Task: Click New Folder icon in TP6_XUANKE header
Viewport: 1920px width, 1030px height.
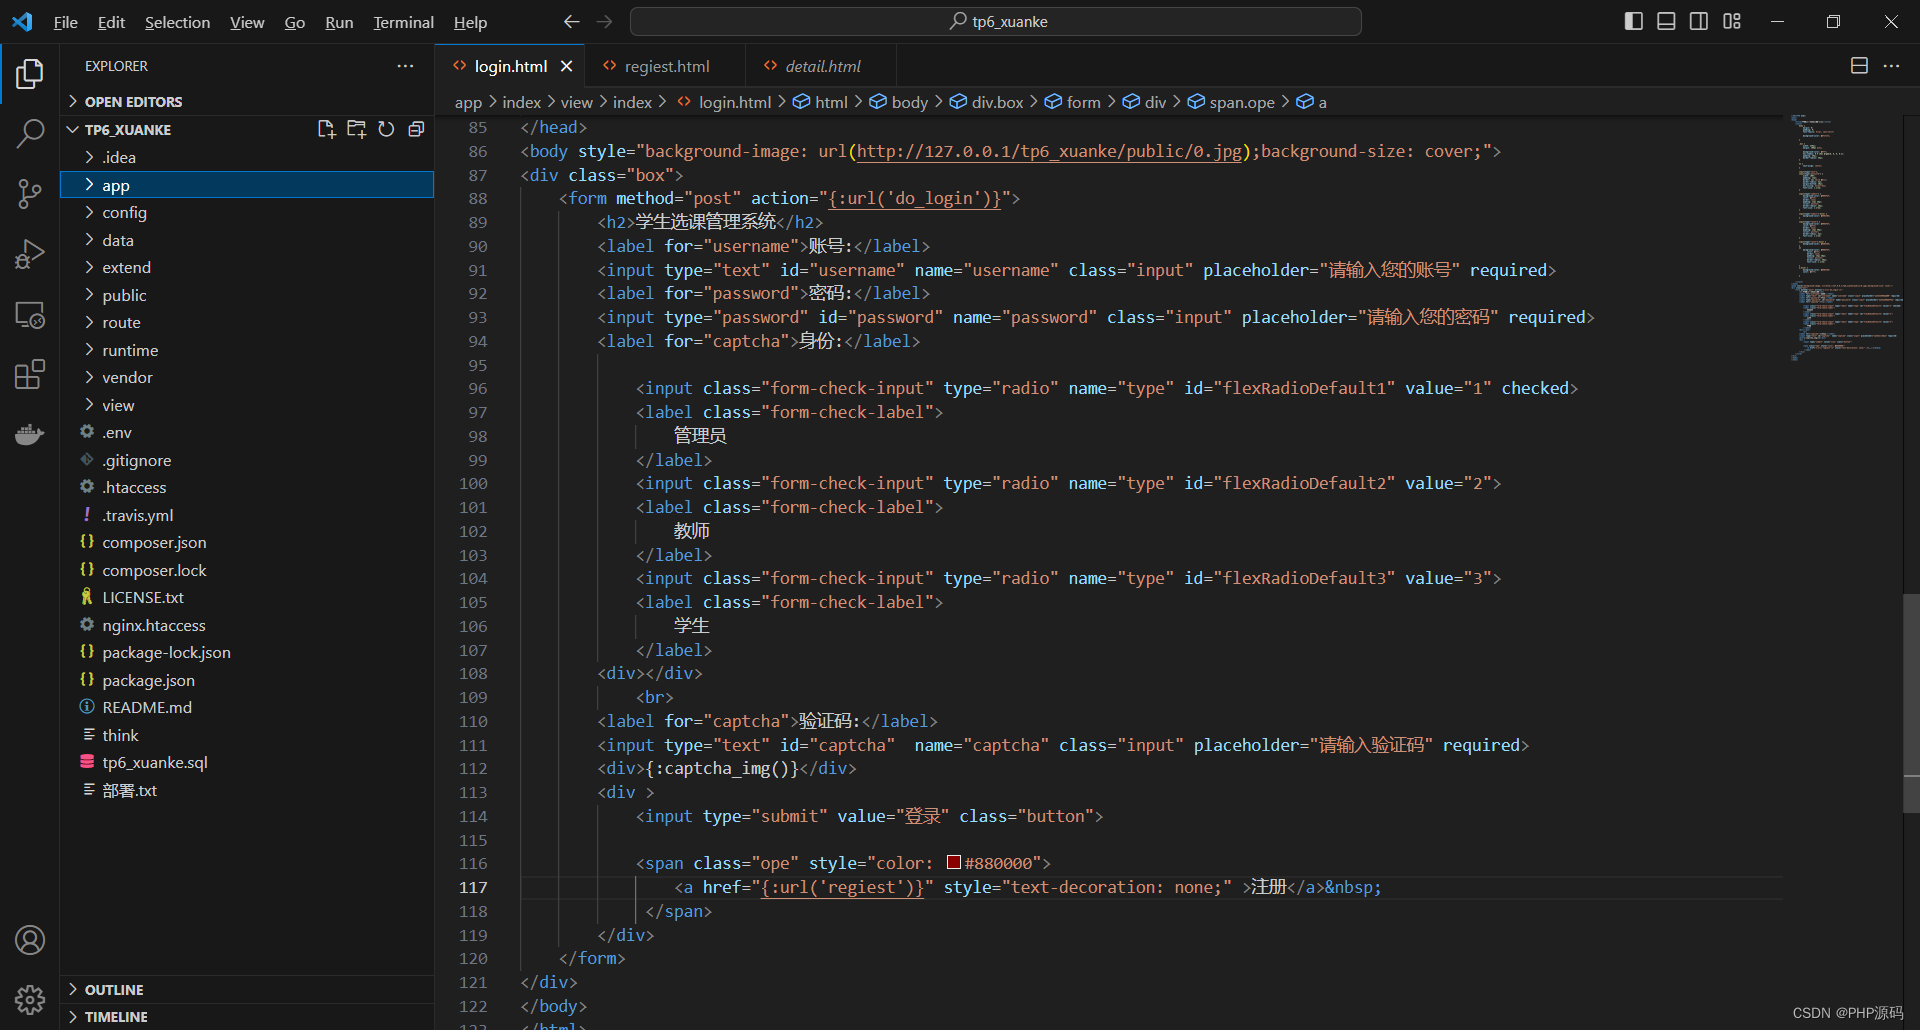Action: point(356,129)
